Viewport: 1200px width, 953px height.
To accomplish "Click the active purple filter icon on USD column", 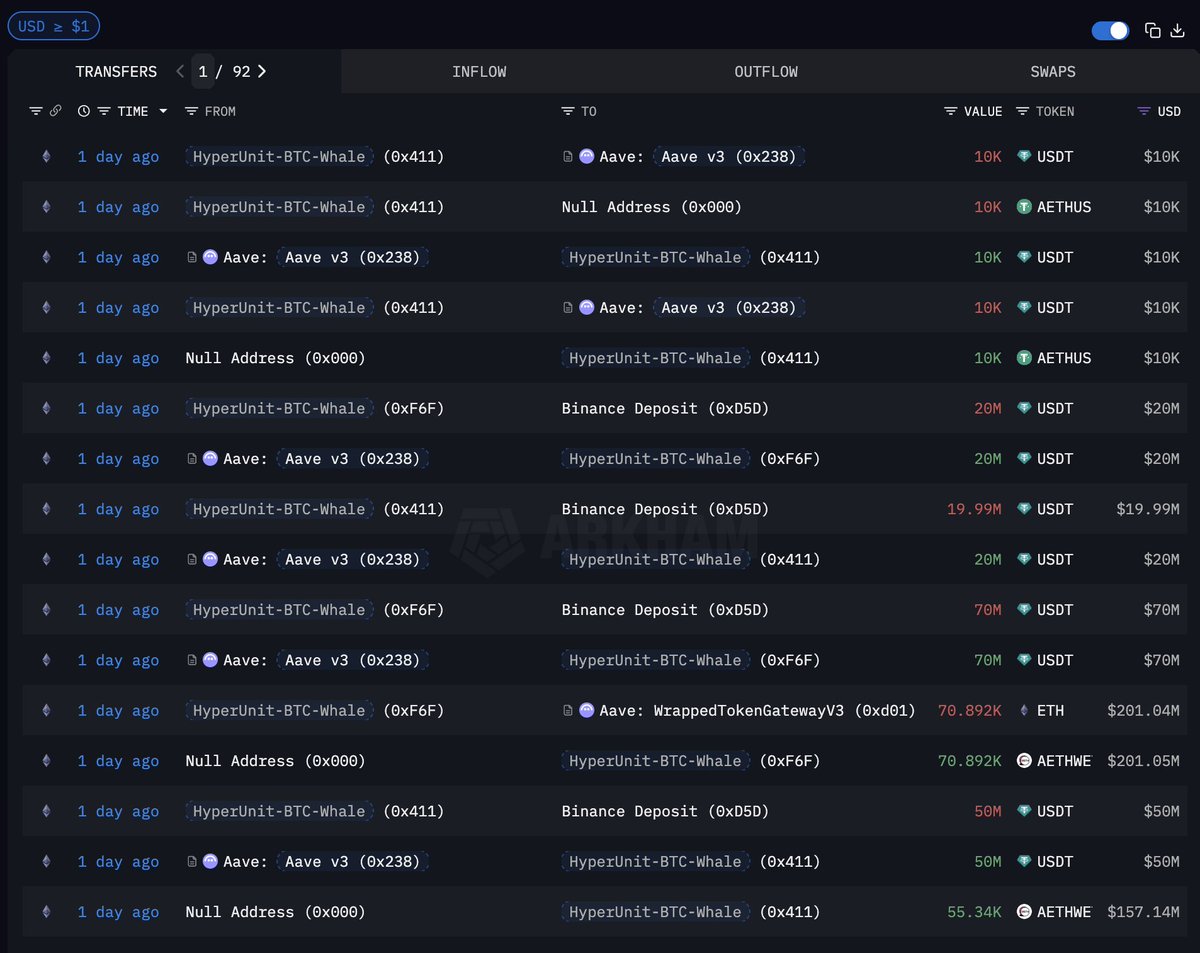I will pyautogui.click(x=1142, y=111).
